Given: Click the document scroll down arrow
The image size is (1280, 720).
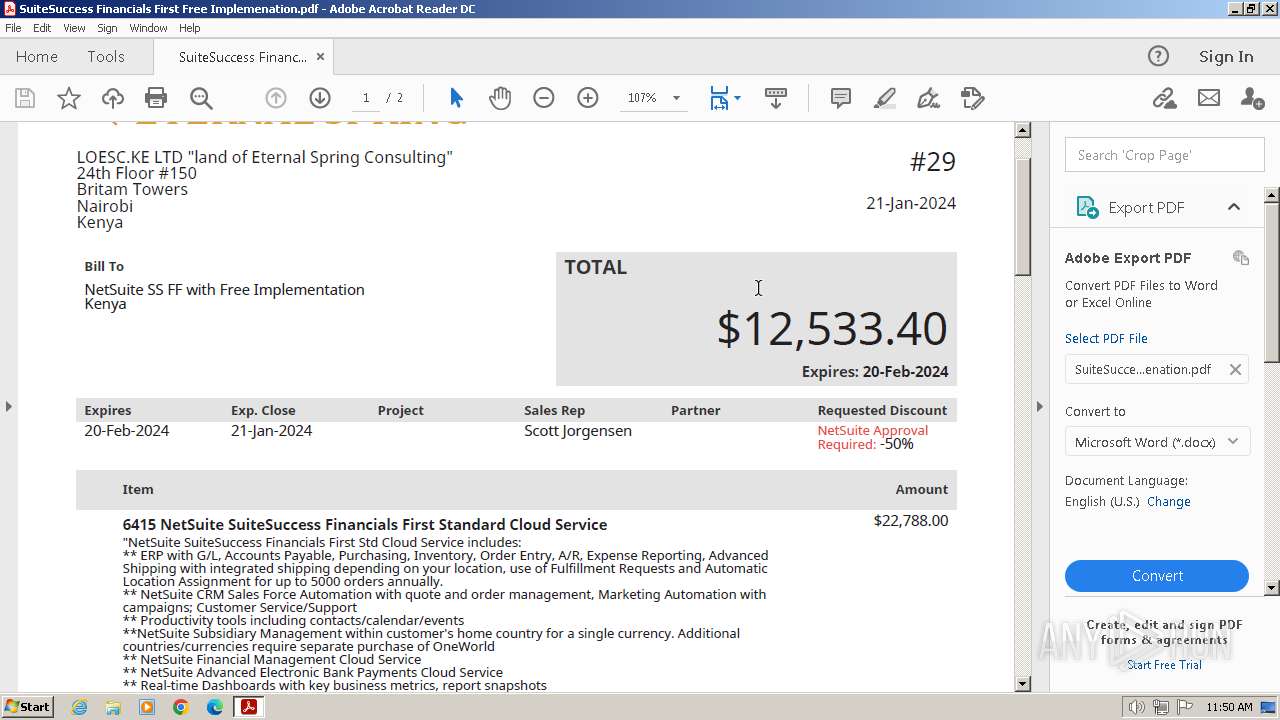Looking at the screenshot, I should 1023,684.
